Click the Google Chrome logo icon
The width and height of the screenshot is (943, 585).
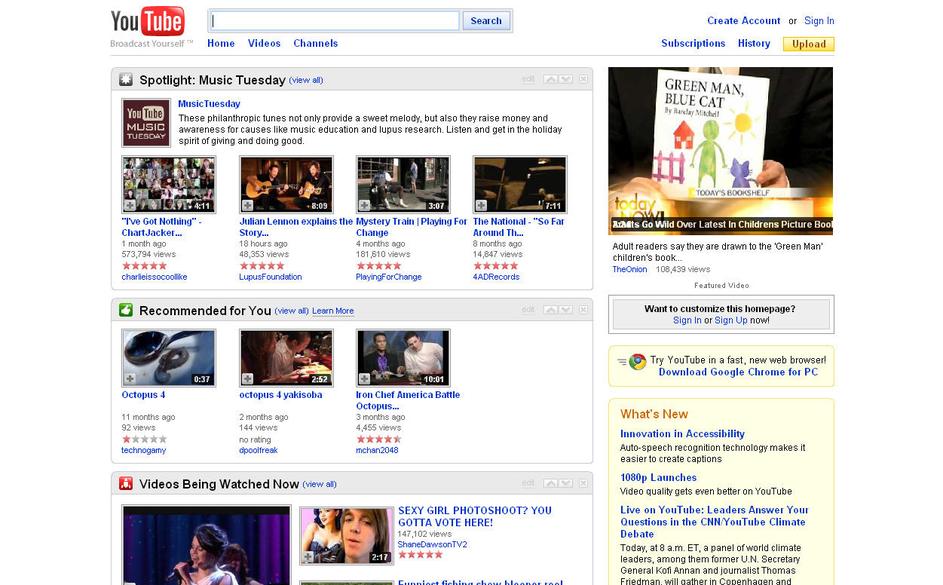pyautogui.click(x=637, y=362)
